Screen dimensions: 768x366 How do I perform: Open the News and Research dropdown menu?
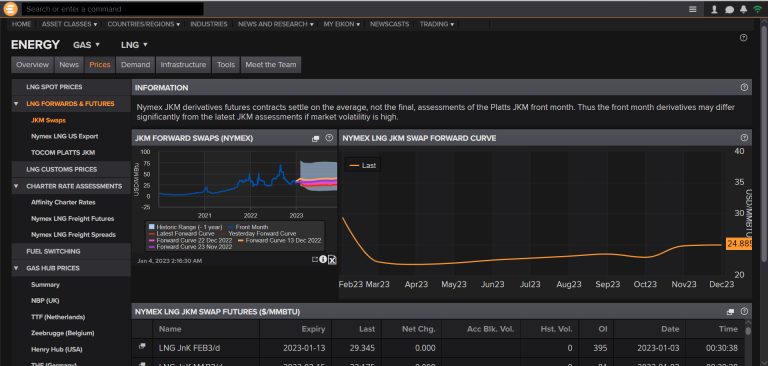pyautogui.click(x=276, y=24)
